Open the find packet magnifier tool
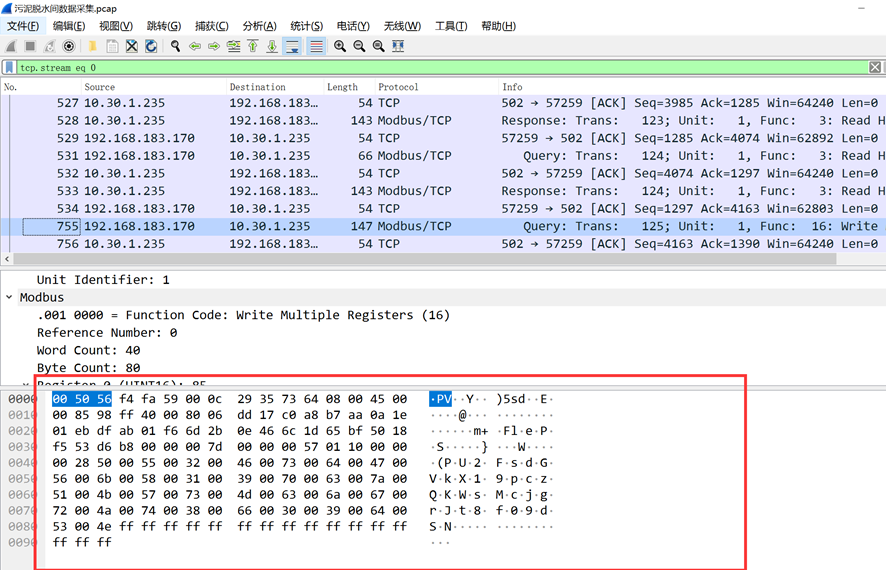 pos(175,46)
